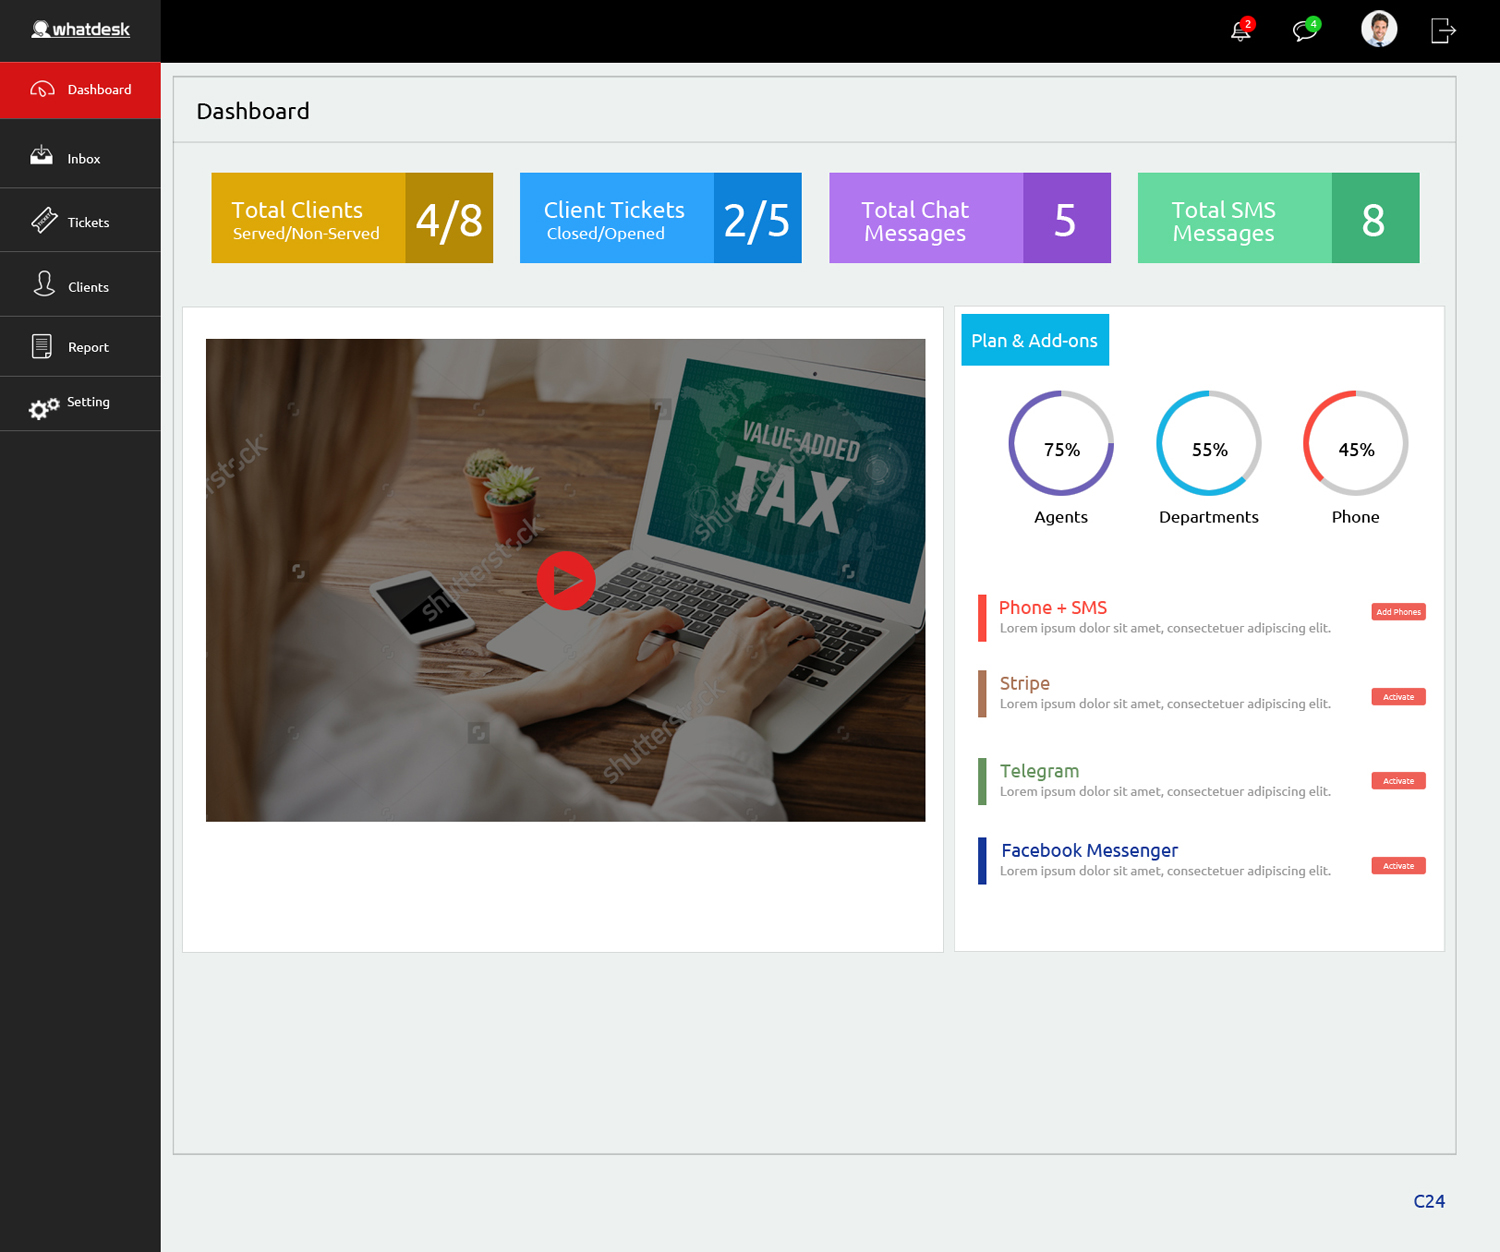Image resolution: width=1500 pixels, height=1252 pixels.
Task: Click the whatdesk logo
Action: [x=80, y=30]
